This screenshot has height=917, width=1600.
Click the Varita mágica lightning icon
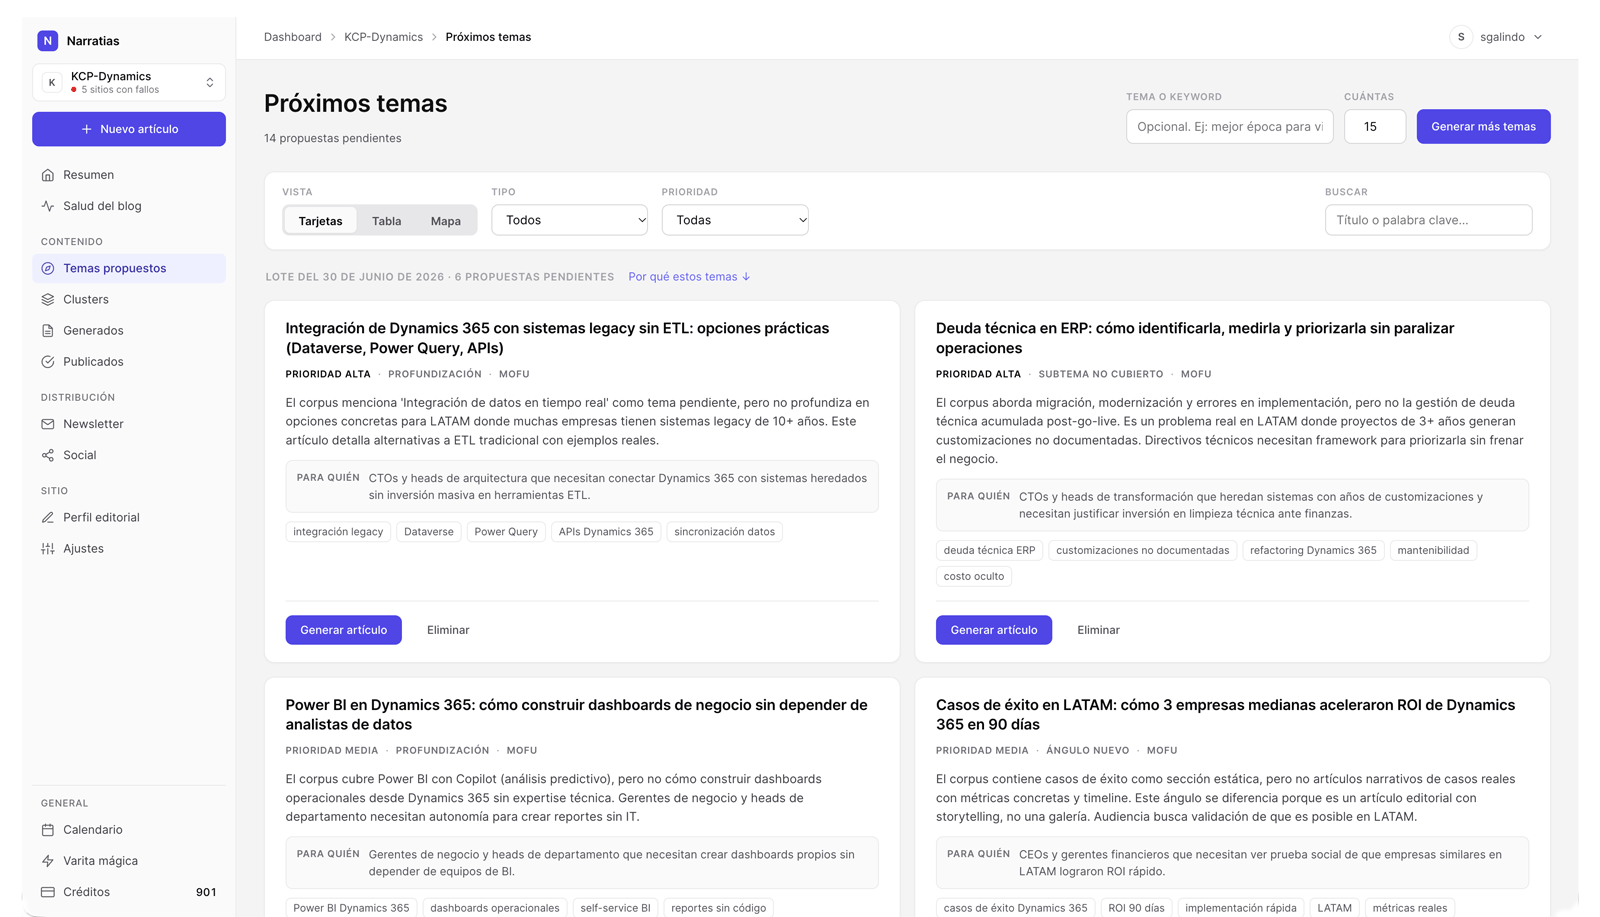(48, 861)
